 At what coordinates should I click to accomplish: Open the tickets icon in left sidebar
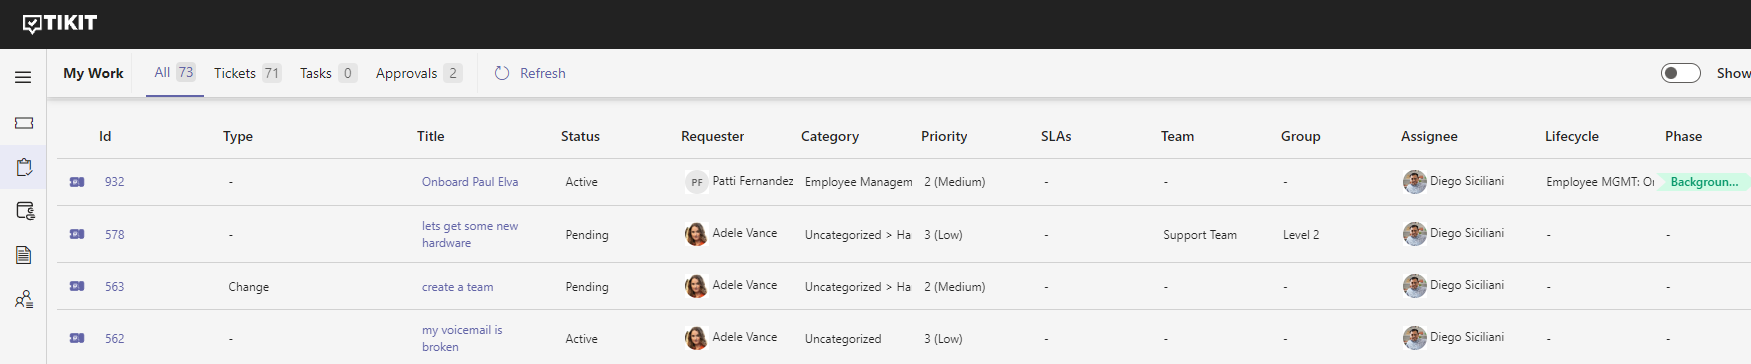pos(24,123)
